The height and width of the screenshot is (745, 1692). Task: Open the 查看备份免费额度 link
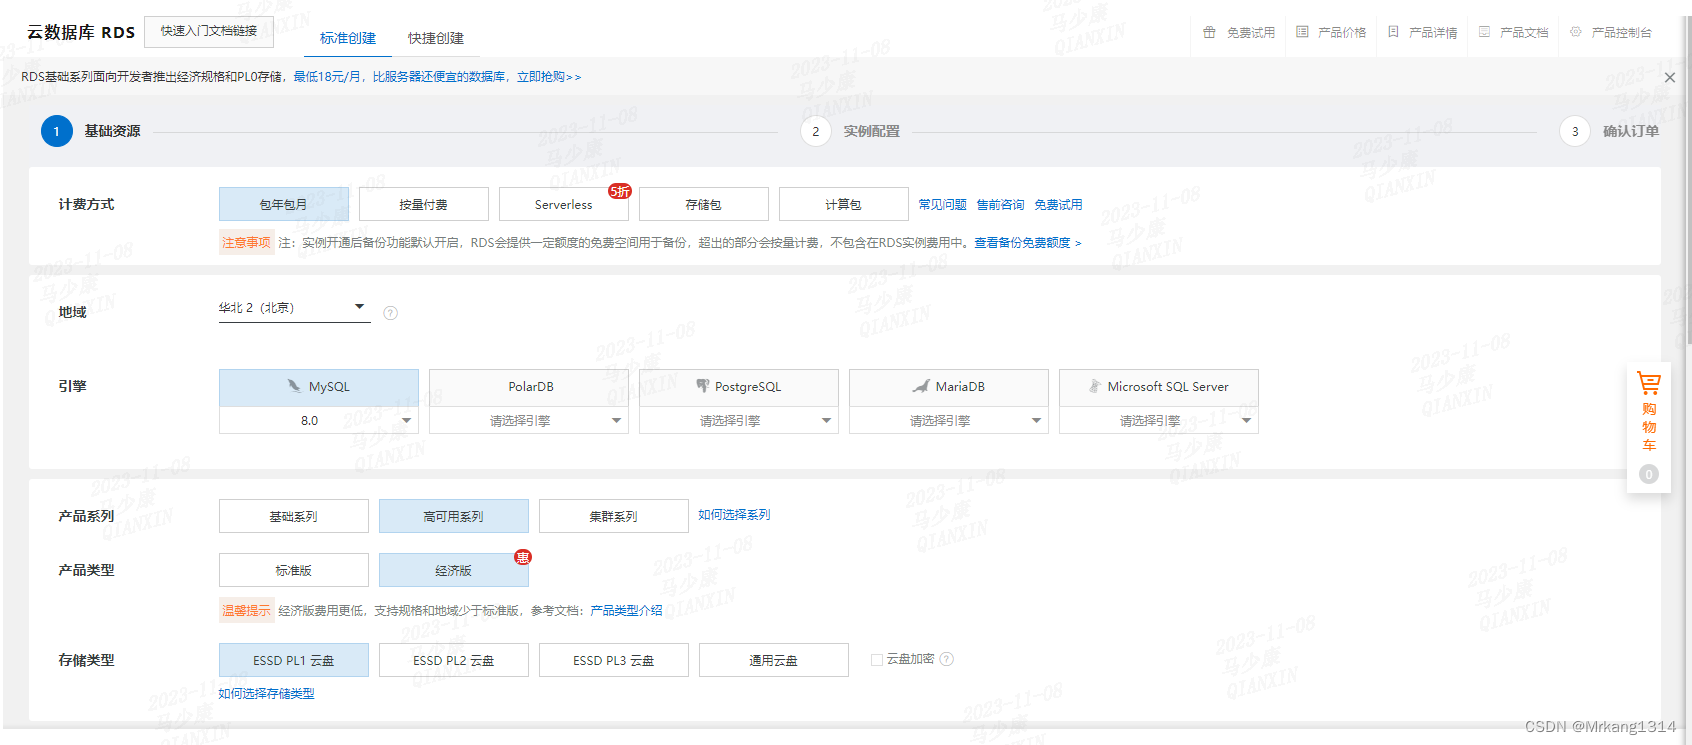pyautogui.click(x=1028, y=243)
